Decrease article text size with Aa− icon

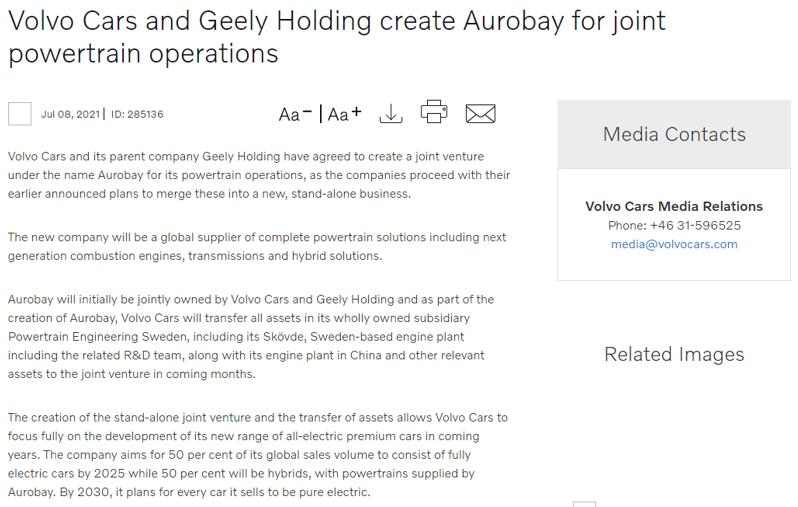pyautogui.click(x=295, y=114)
